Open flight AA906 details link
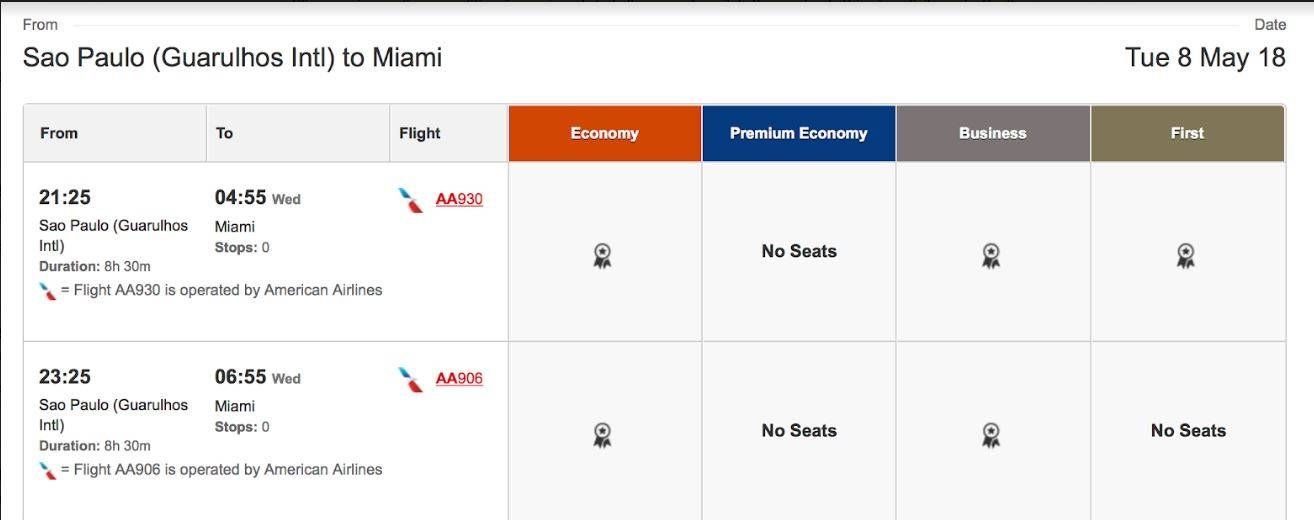Viewport: 1314px width, 520px height. pyautogui.click(x=459, y=378)
